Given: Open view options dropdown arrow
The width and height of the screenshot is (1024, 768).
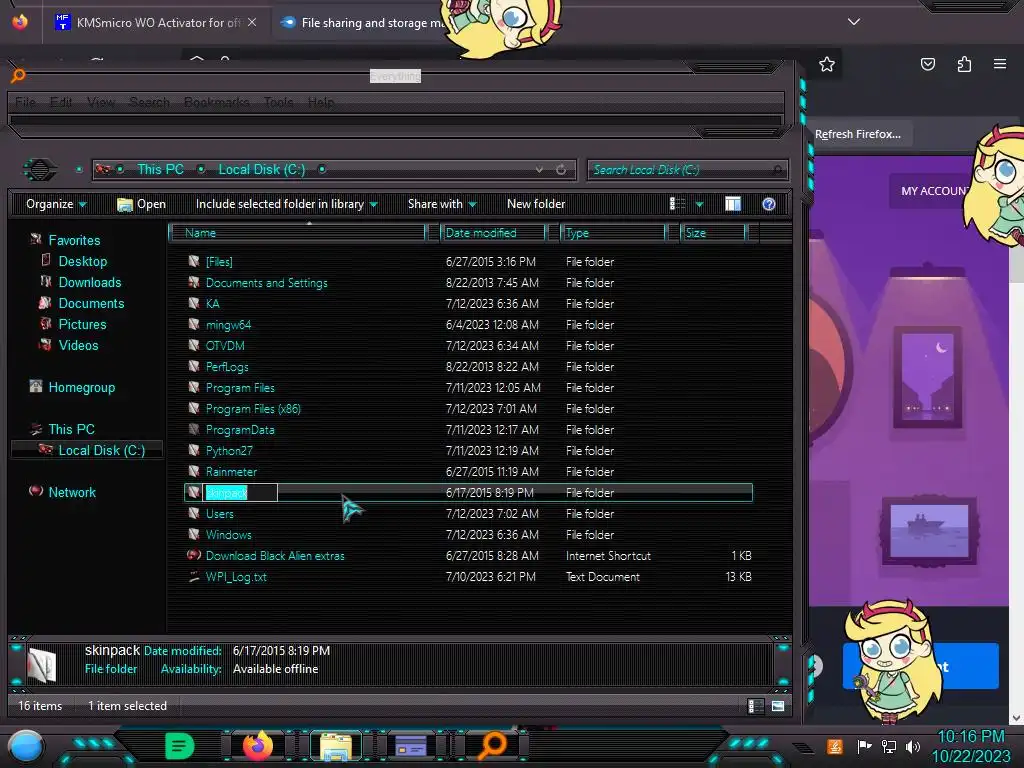Looking at the screenshot, I should (699, 204).
